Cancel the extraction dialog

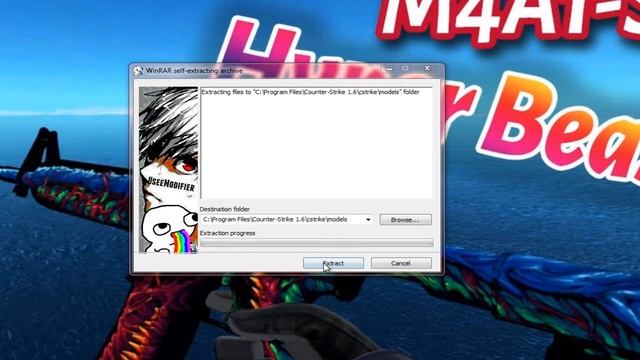pos(401,263)
